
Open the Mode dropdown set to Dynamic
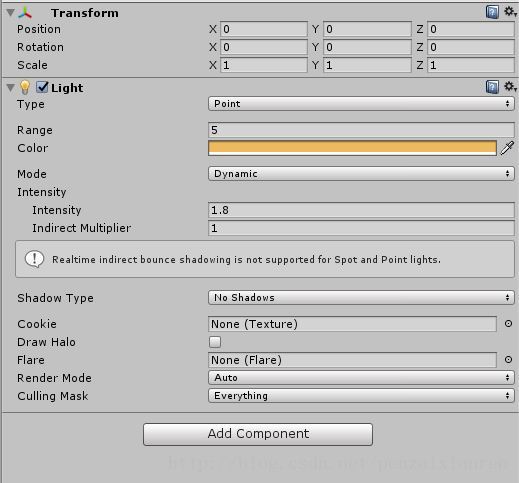coord(361,174)
